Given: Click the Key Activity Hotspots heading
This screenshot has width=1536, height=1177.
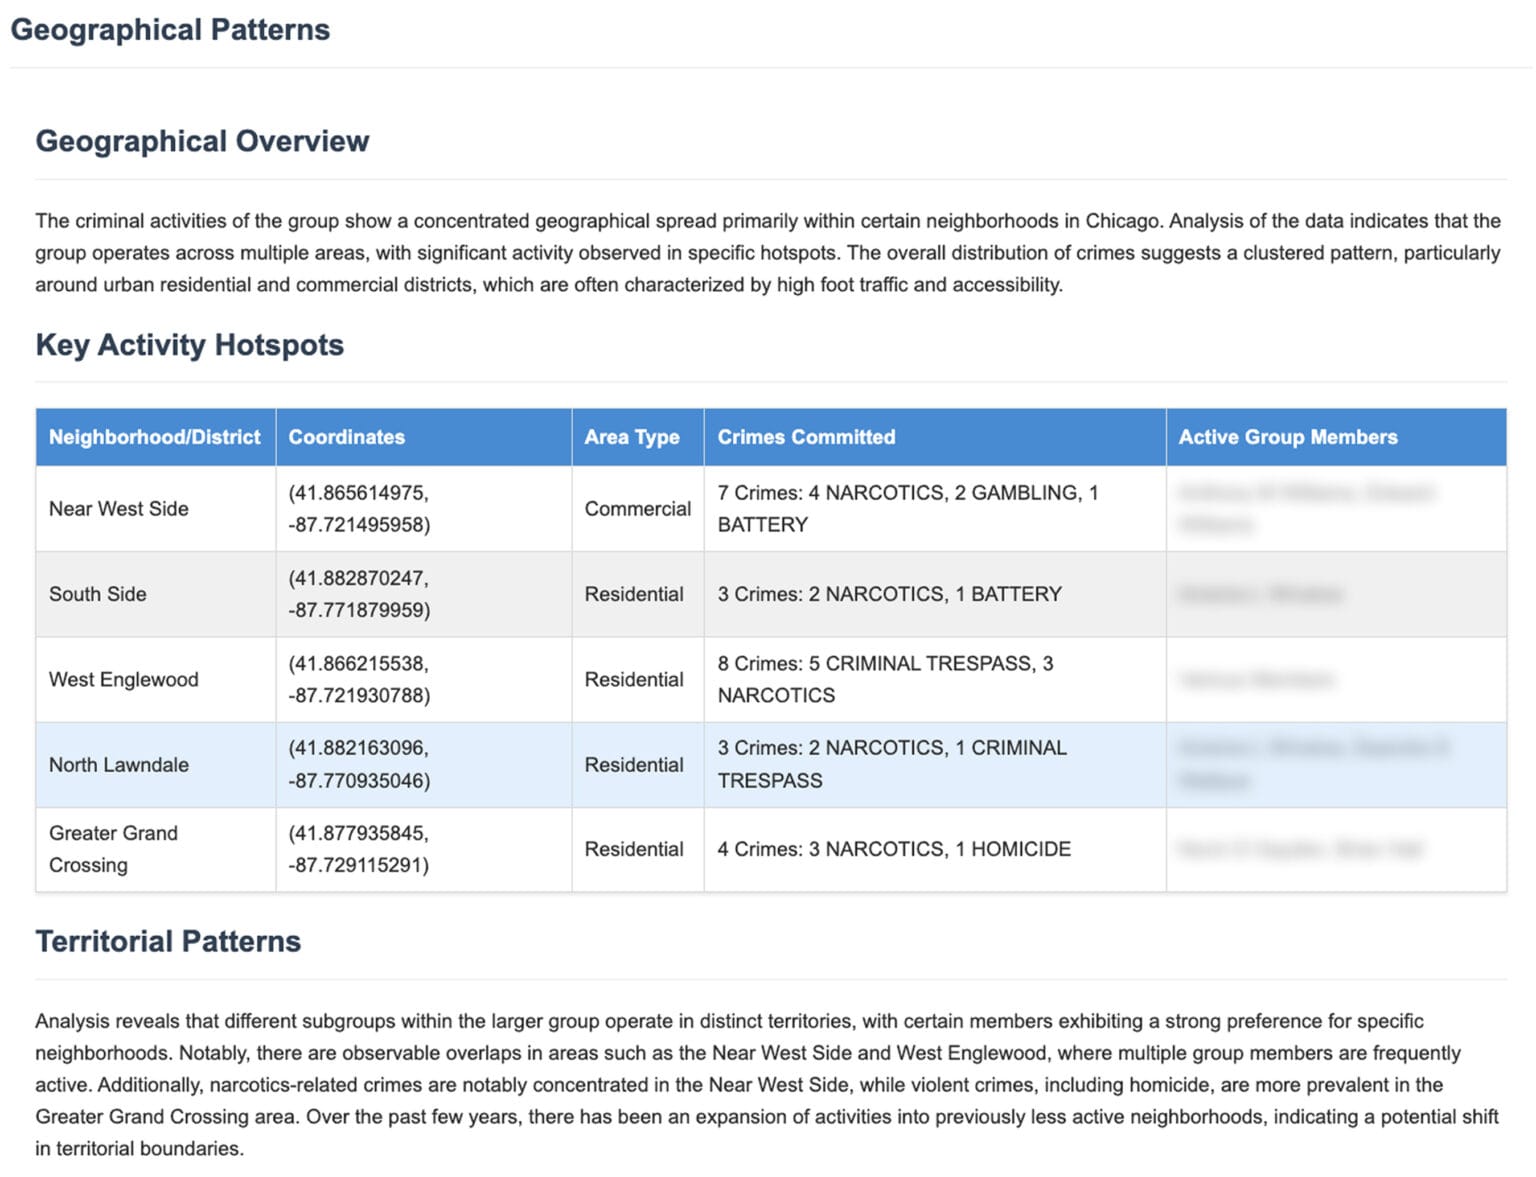Looking at the screenshot, I should click(189, 345).
